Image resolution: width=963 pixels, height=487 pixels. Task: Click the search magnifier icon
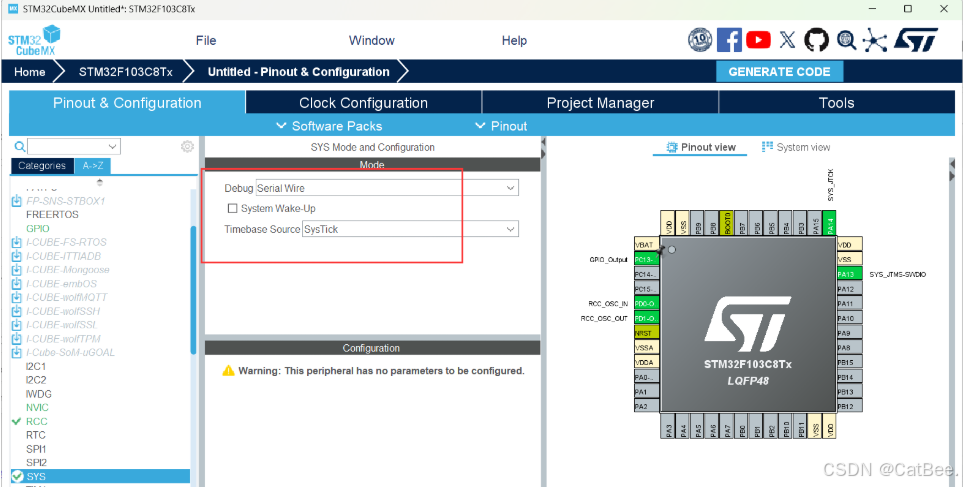tap(20, 146)
